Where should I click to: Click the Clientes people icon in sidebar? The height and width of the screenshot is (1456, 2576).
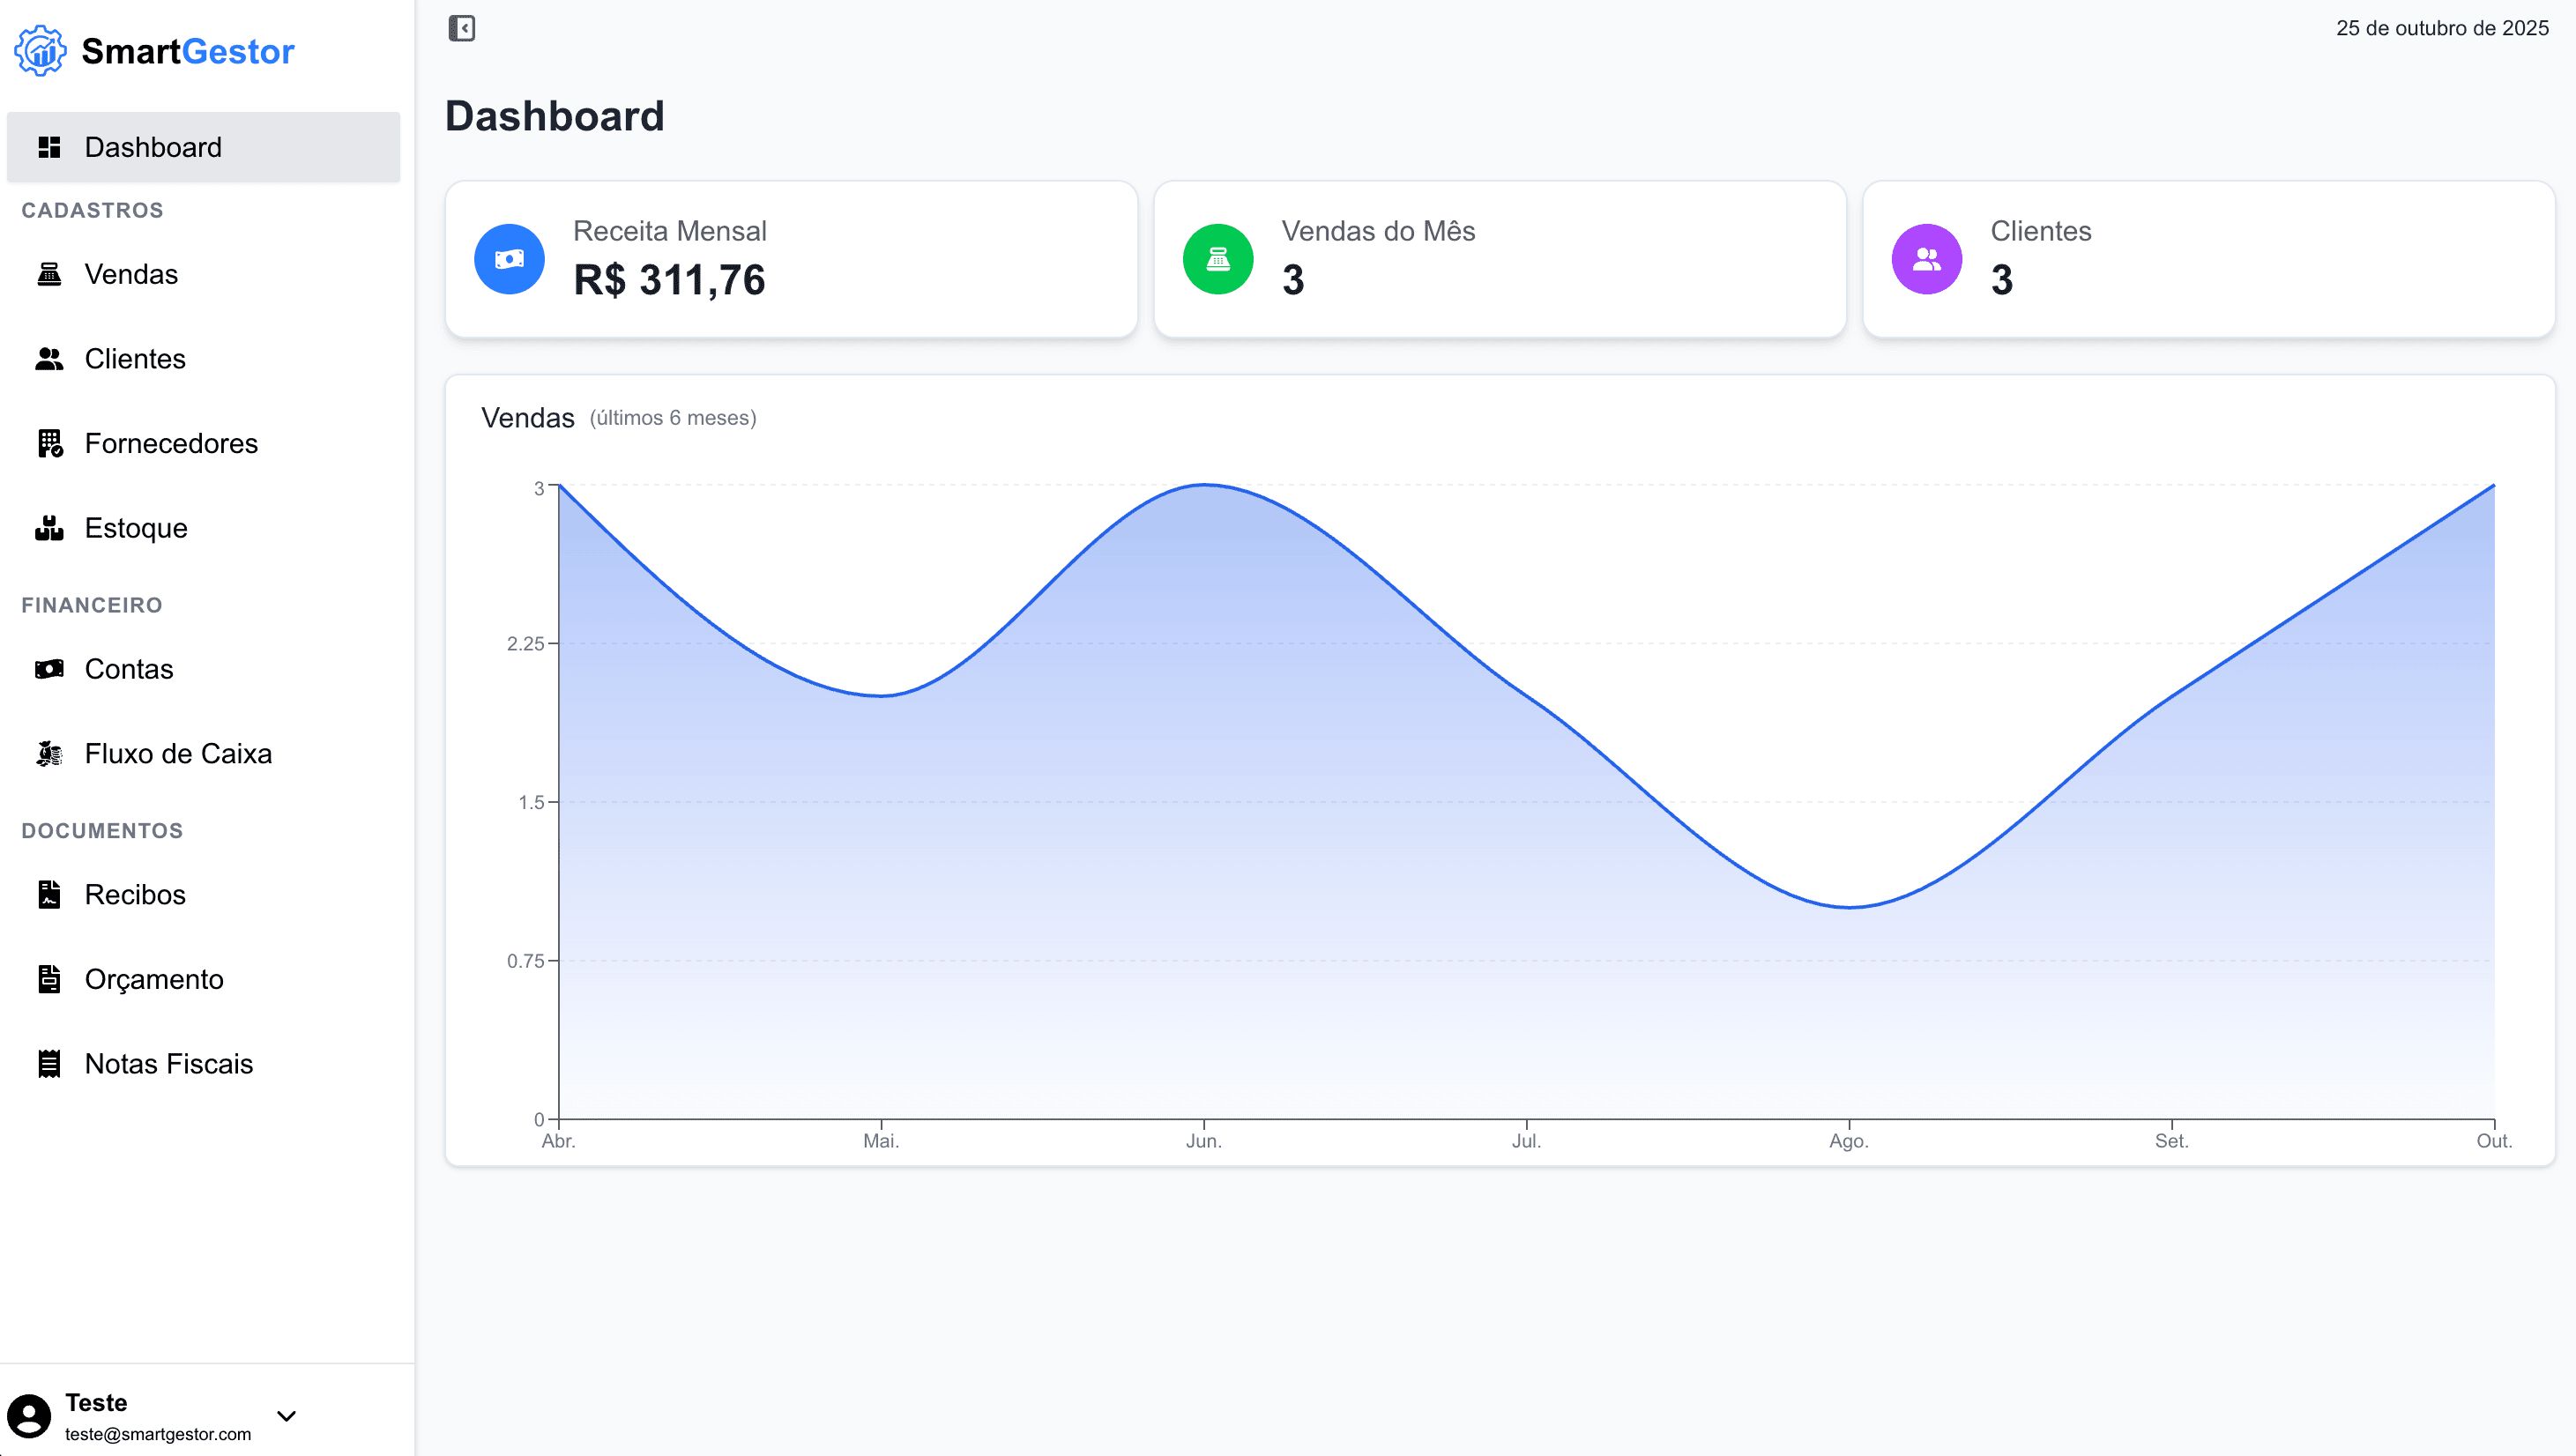click(x=49, y=358)
